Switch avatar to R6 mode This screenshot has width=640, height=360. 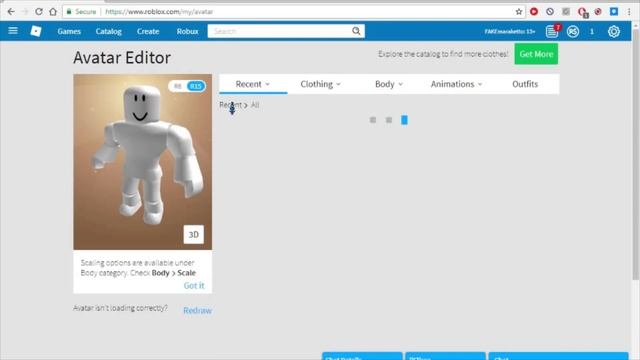[178, 86]
